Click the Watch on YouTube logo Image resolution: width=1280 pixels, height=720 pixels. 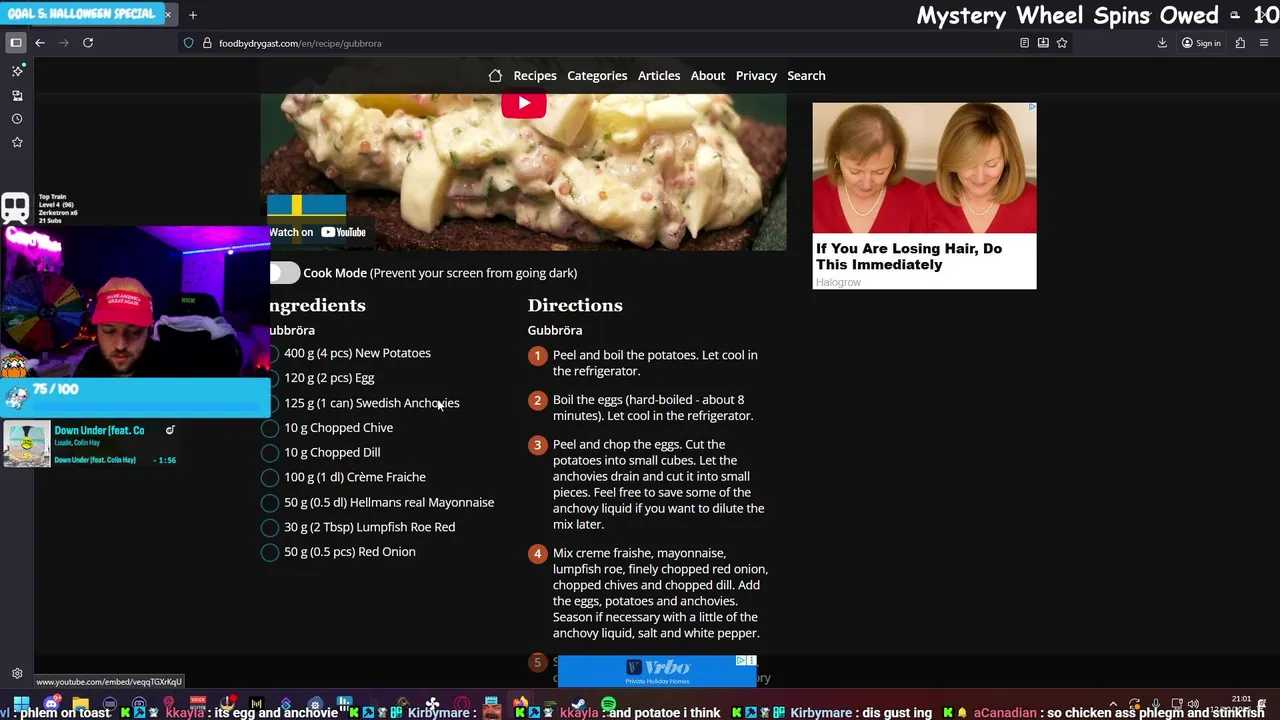(343, 232)
